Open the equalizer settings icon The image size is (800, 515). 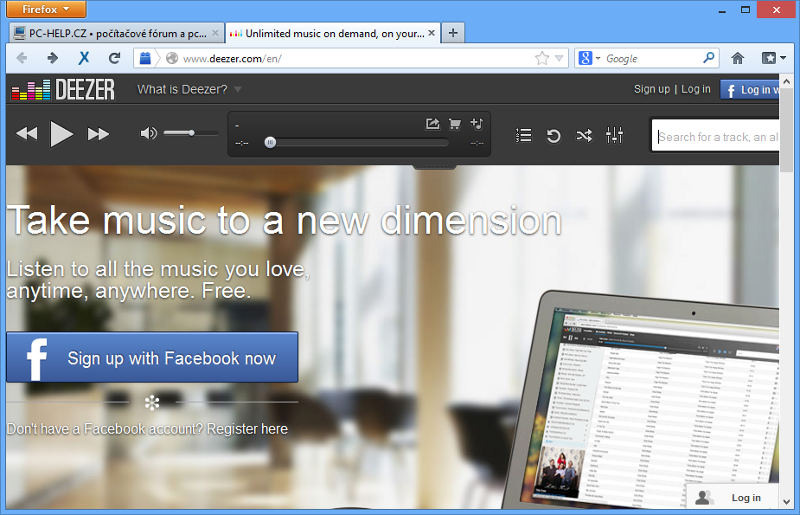pyautogui.click(x=614, y=135)
